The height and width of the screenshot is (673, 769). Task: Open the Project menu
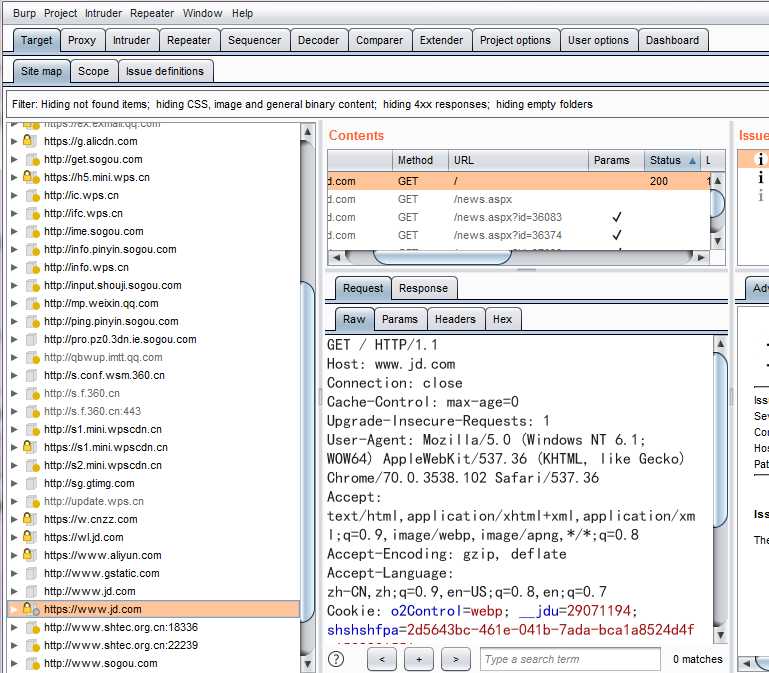60,13
